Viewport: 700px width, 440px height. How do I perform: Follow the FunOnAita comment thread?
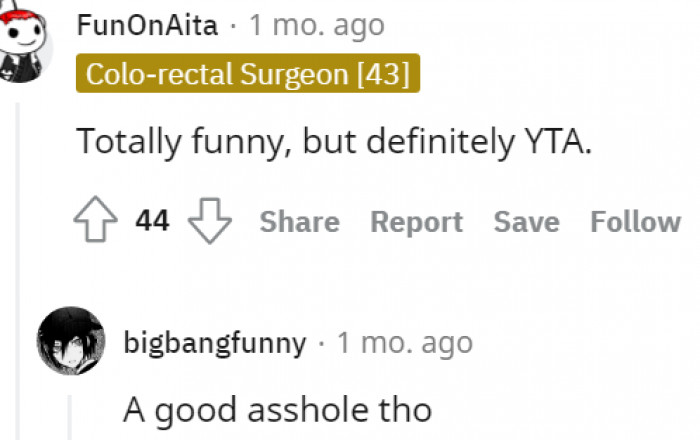(635, 221)
